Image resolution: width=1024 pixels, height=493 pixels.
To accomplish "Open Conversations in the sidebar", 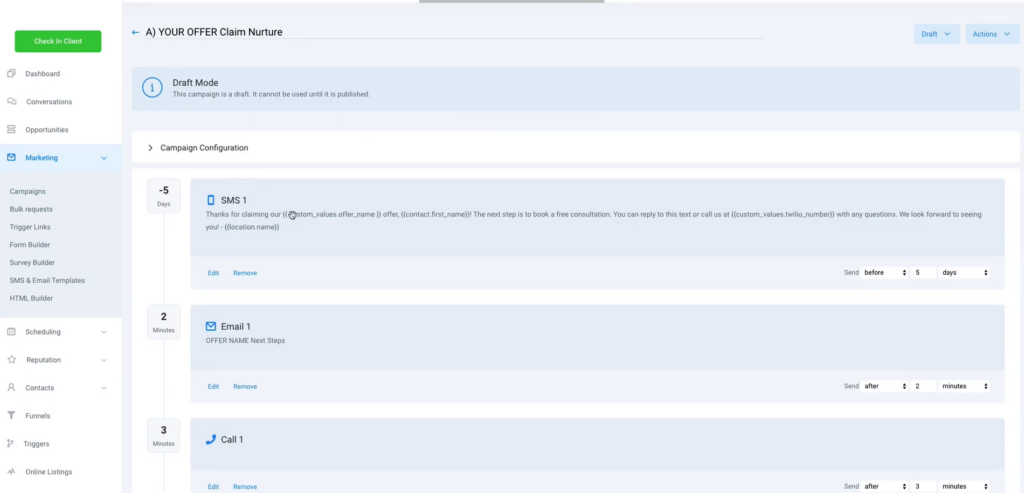I will click(48, 102).
